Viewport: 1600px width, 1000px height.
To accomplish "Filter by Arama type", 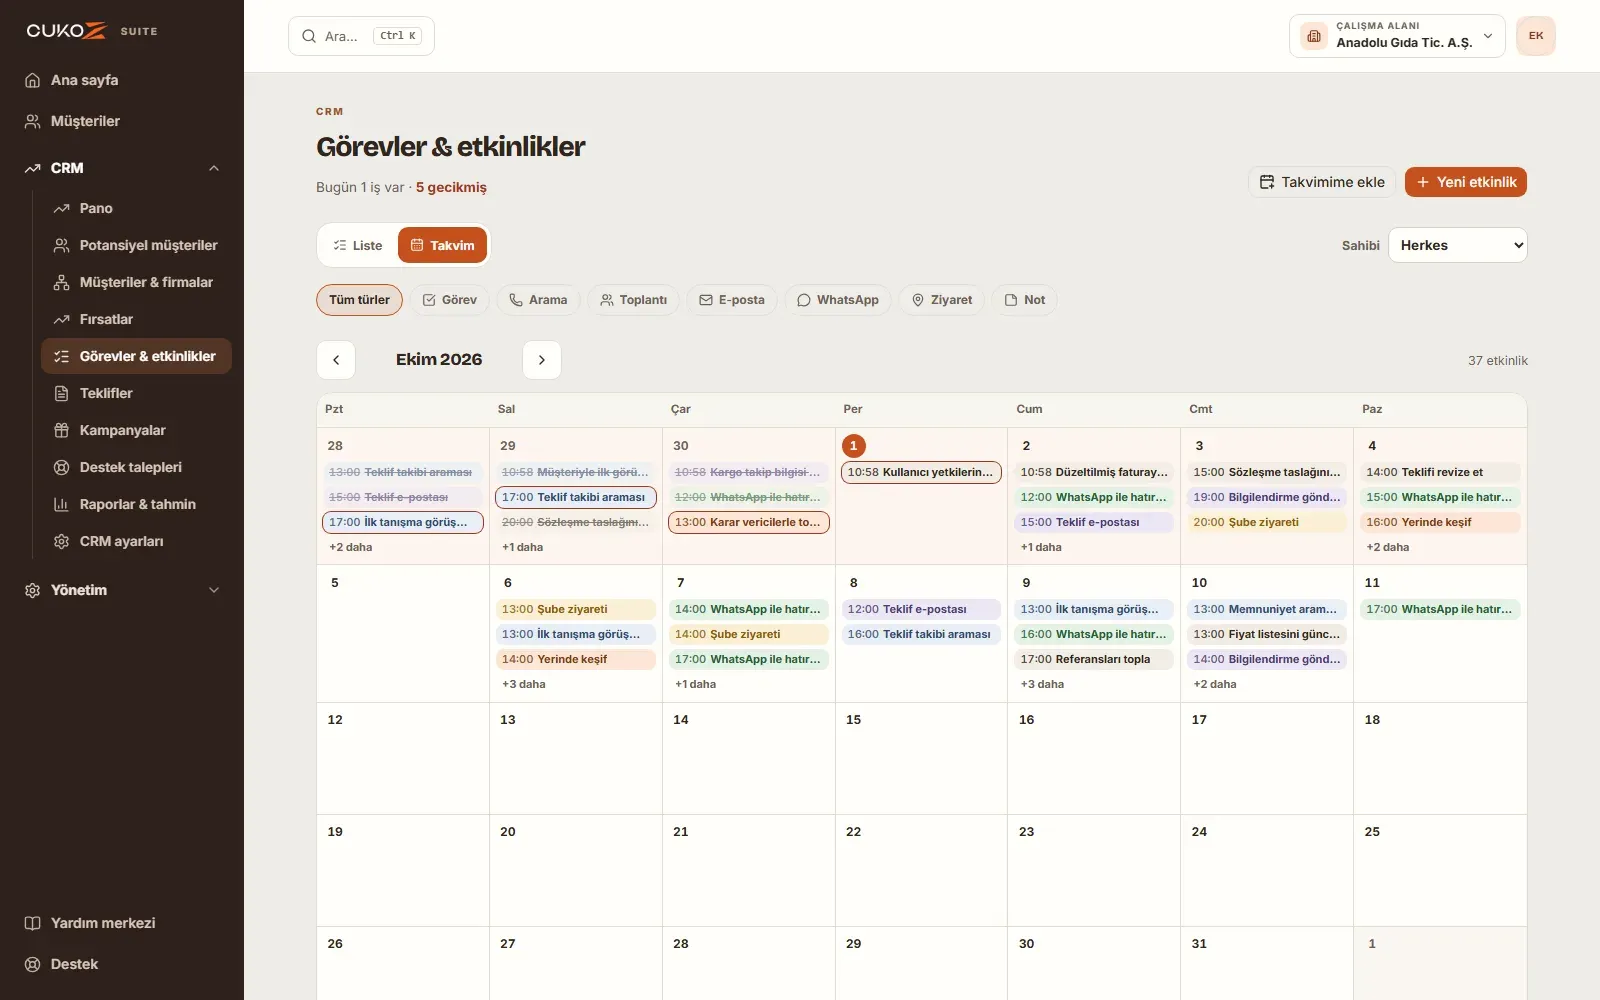I will [538, 300].
